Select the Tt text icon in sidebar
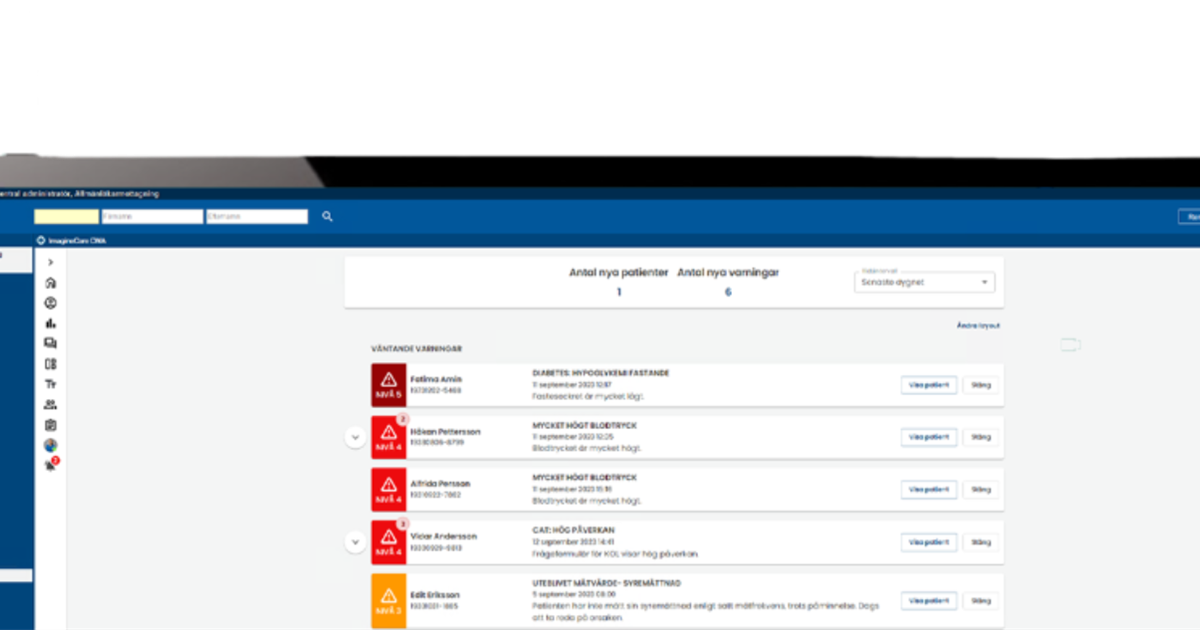1200x630 pixels. pos(50,383)
